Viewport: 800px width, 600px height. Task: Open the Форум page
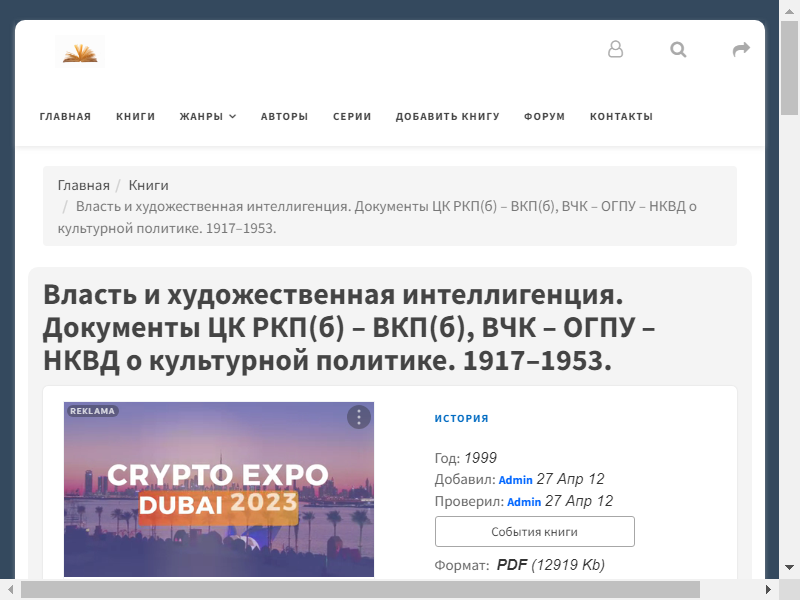pos(544,117)
